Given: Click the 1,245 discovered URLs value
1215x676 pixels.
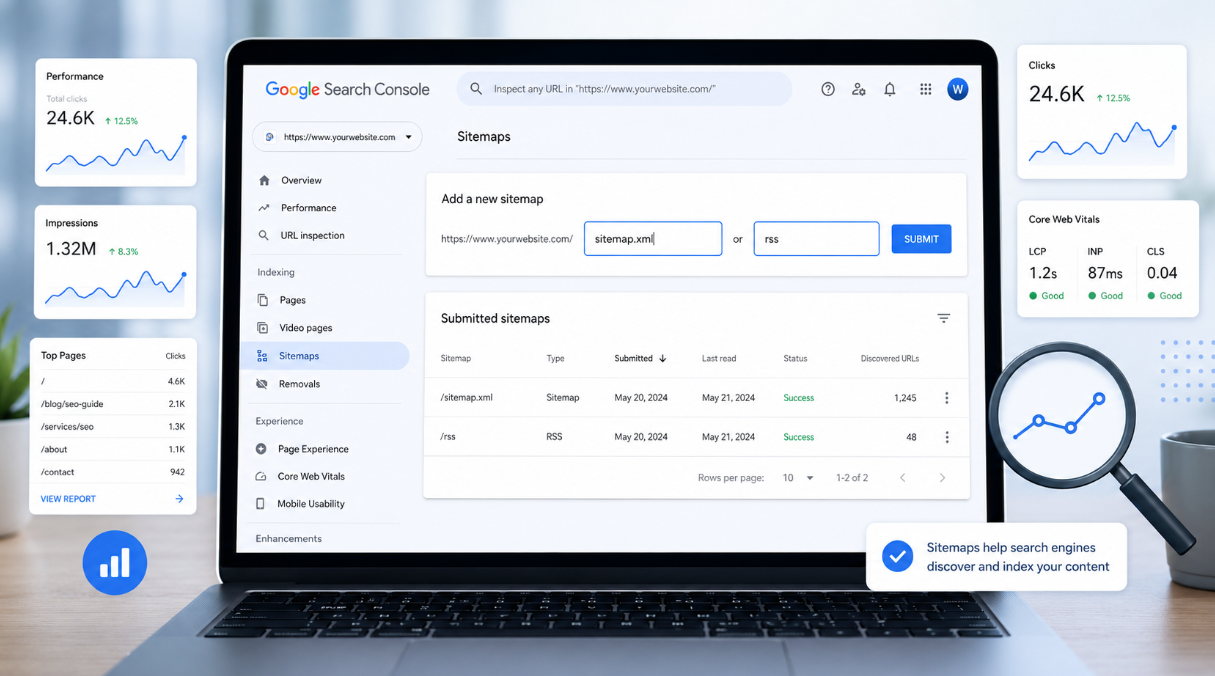Looking at the screenshot, I should (905, 398).
